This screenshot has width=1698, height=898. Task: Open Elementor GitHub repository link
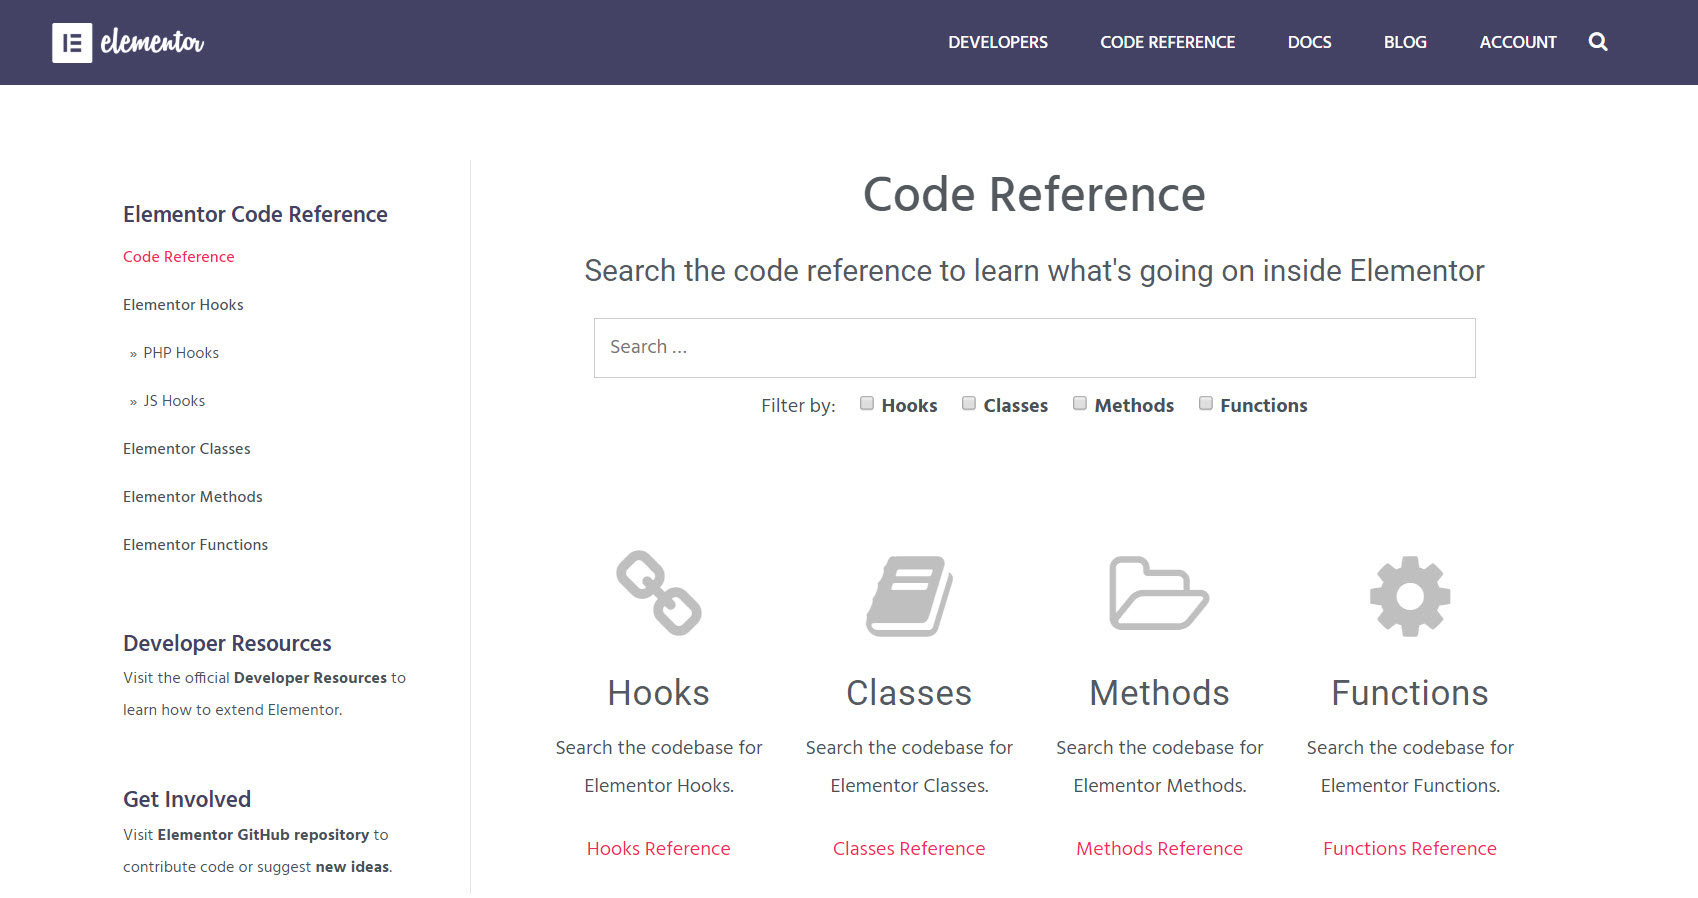click(264, 835)
